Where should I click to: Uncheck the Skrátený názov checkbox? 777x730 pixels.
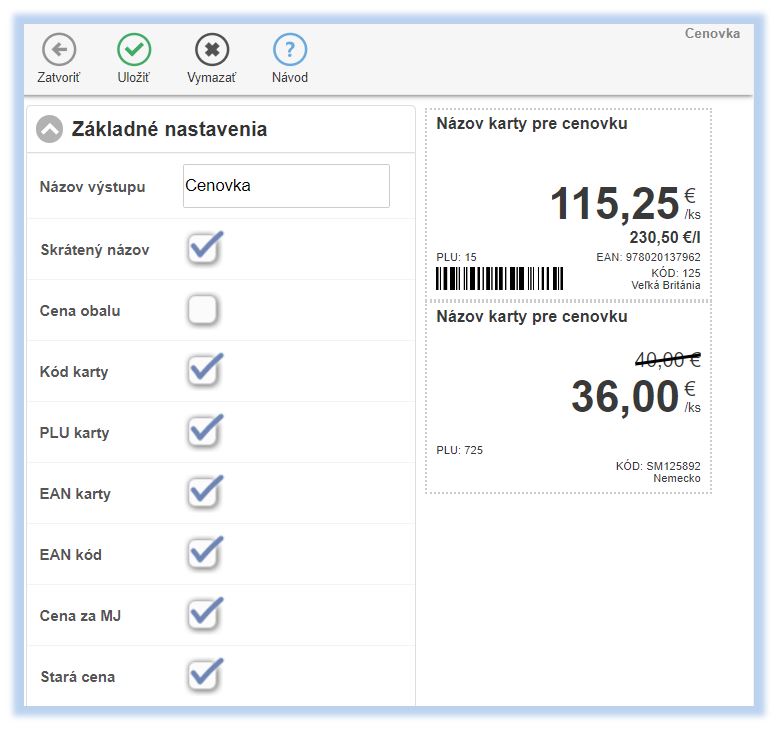tap(203, 250)
